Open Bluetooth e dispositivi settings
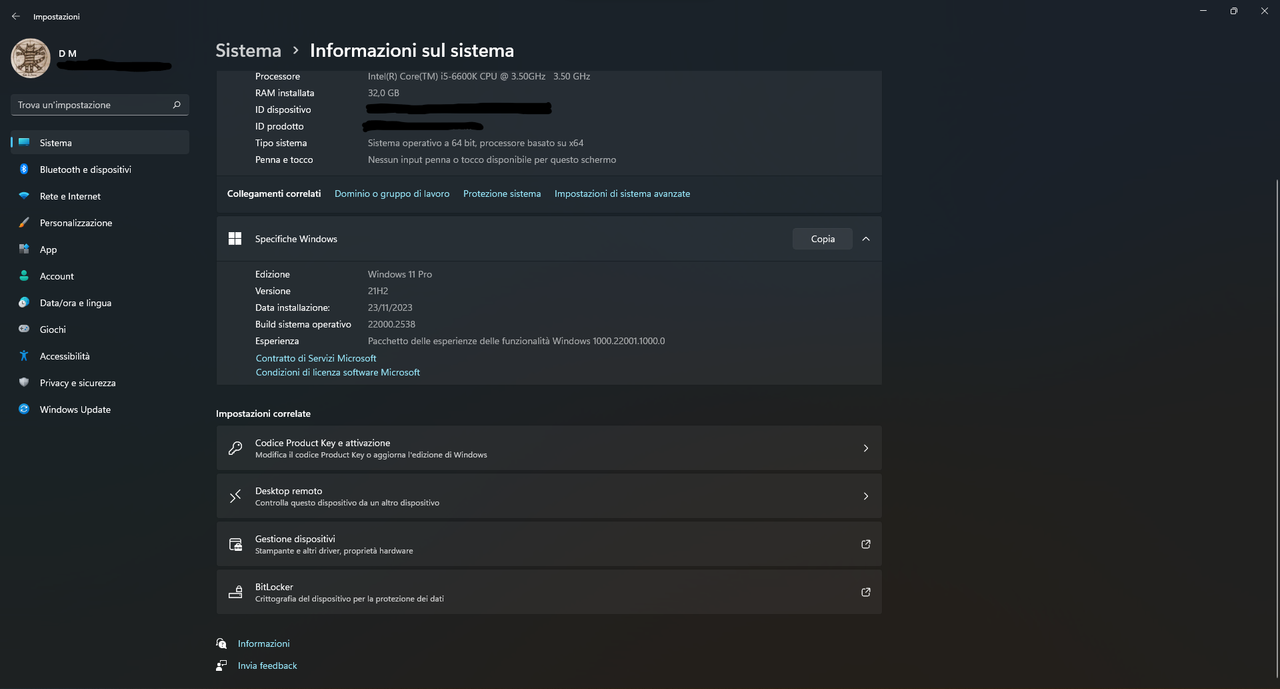This screenshot has height=689, width=1280. 100,169
